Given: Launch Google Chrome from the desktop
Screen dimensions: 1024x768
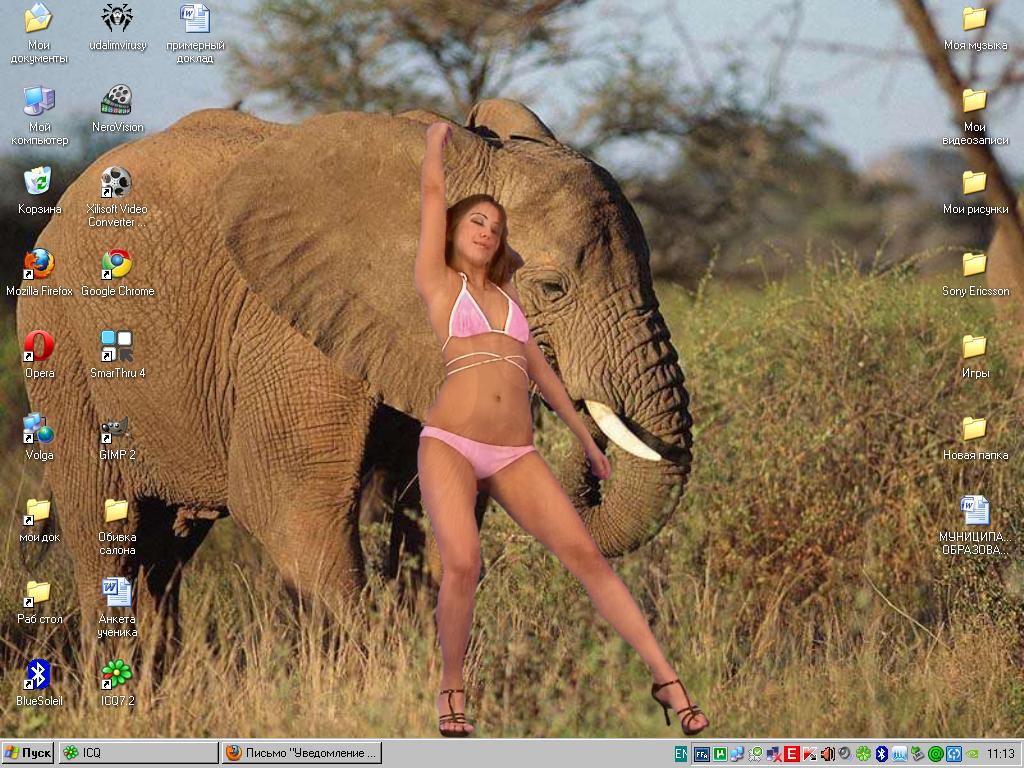Looking at the screenshot, I should 117,265.
